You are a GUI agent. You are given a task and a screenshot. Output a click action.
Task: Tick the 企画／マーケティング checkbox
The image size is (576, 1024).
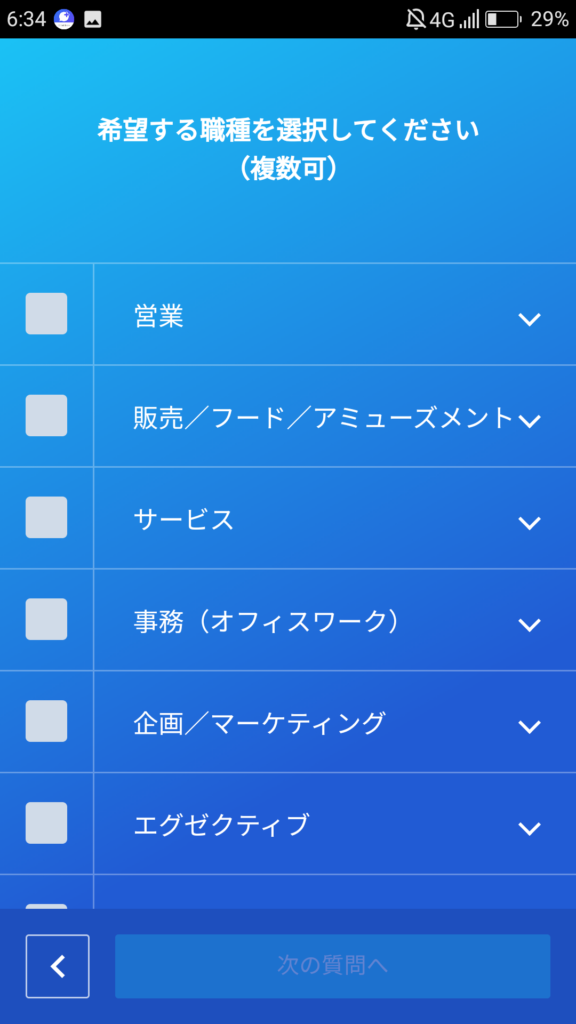click(x=46, y=721)
